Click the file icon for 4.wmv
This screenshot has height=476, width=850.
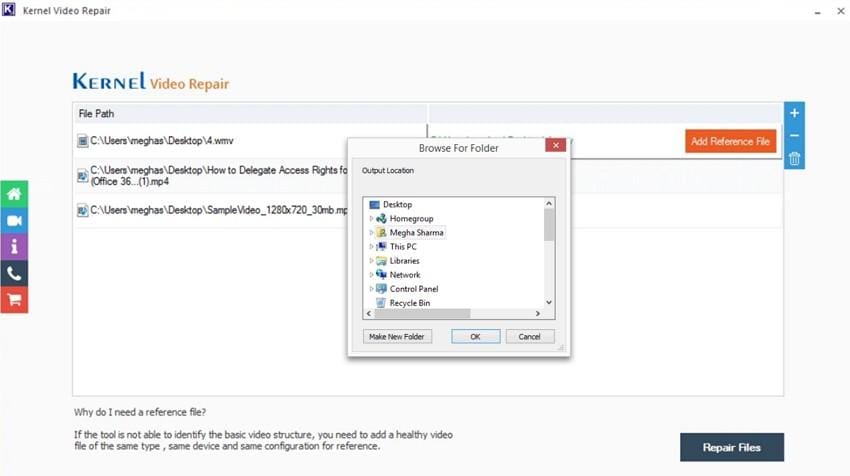coord(82,141)
